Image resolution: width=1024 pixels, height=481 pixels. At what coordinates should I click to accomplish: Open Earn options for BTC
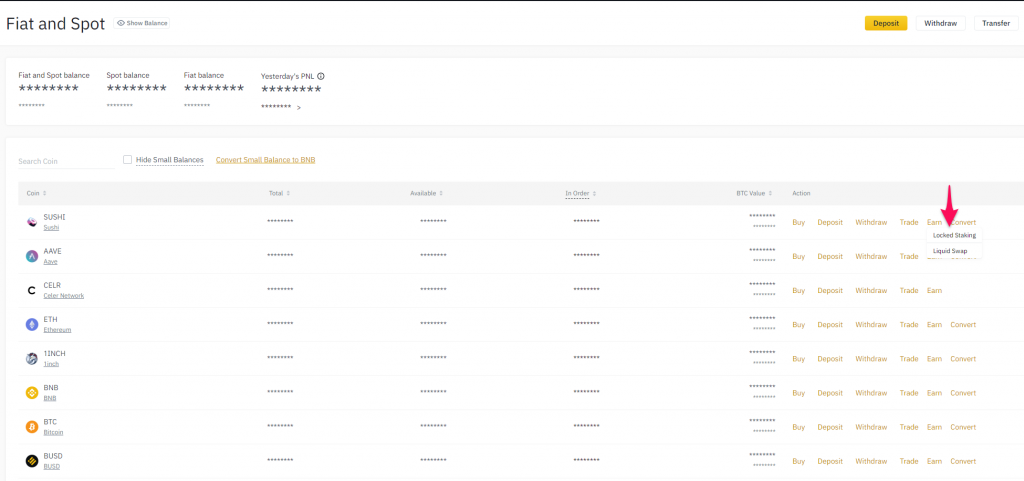934,427
